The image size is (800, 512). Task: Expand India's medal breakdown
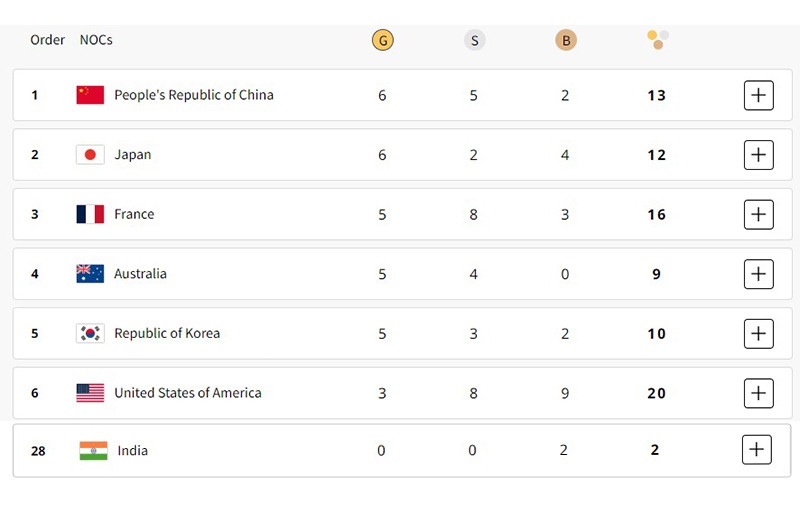757,450
